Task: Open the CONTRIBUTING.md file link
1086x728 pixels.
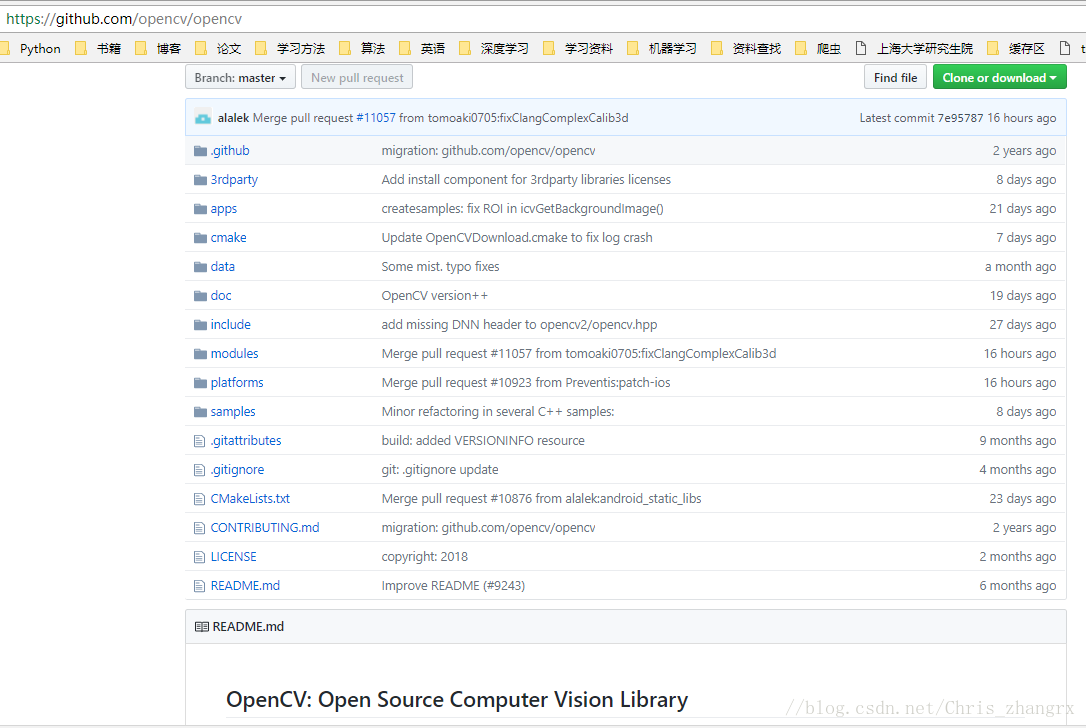Action: click(x=265, y=528)
